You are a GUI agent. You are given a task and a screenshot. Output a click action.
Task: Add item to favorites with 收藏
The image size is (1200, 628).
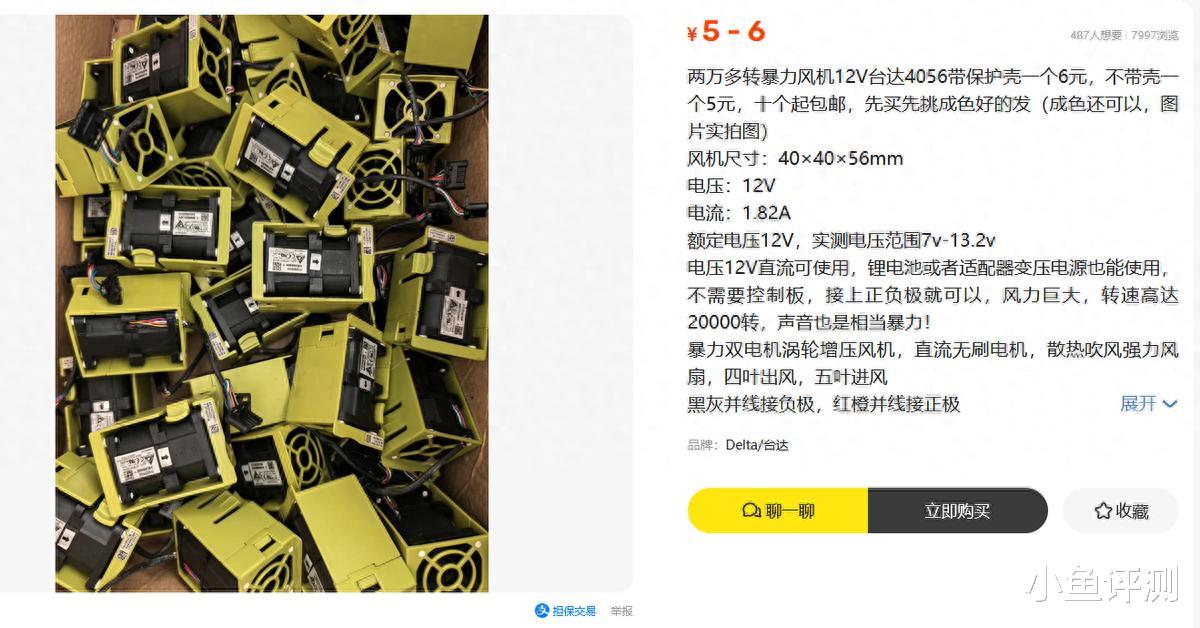(x=1121, y=511)
